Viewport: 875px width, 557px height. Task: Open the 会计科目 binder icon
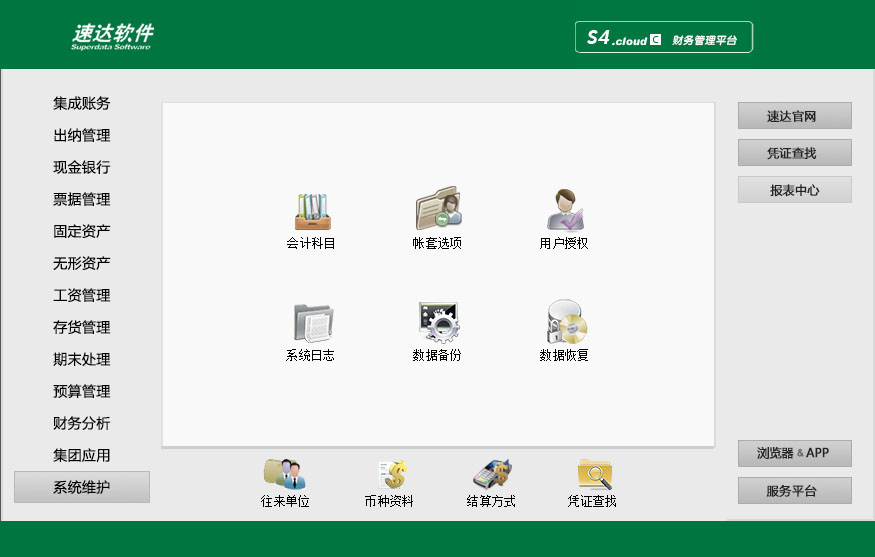click(312, 212)
